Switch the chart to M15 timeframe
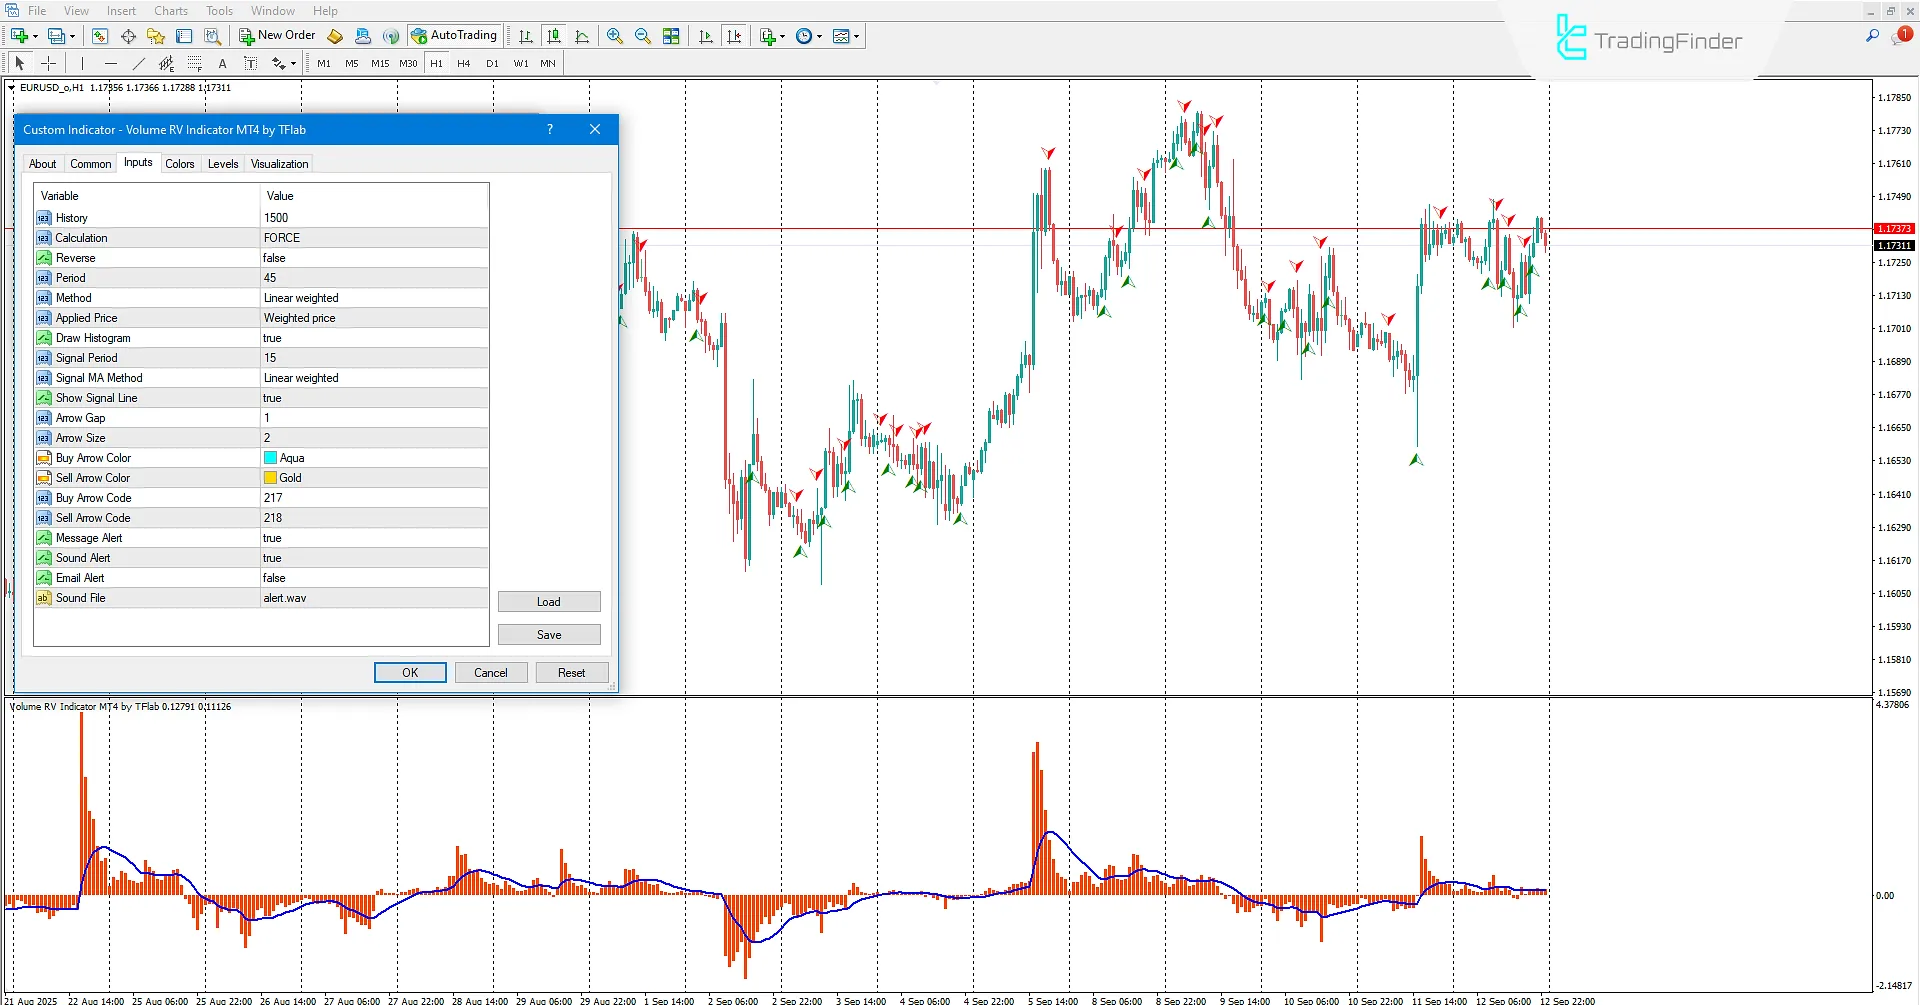 click(379, 63)
